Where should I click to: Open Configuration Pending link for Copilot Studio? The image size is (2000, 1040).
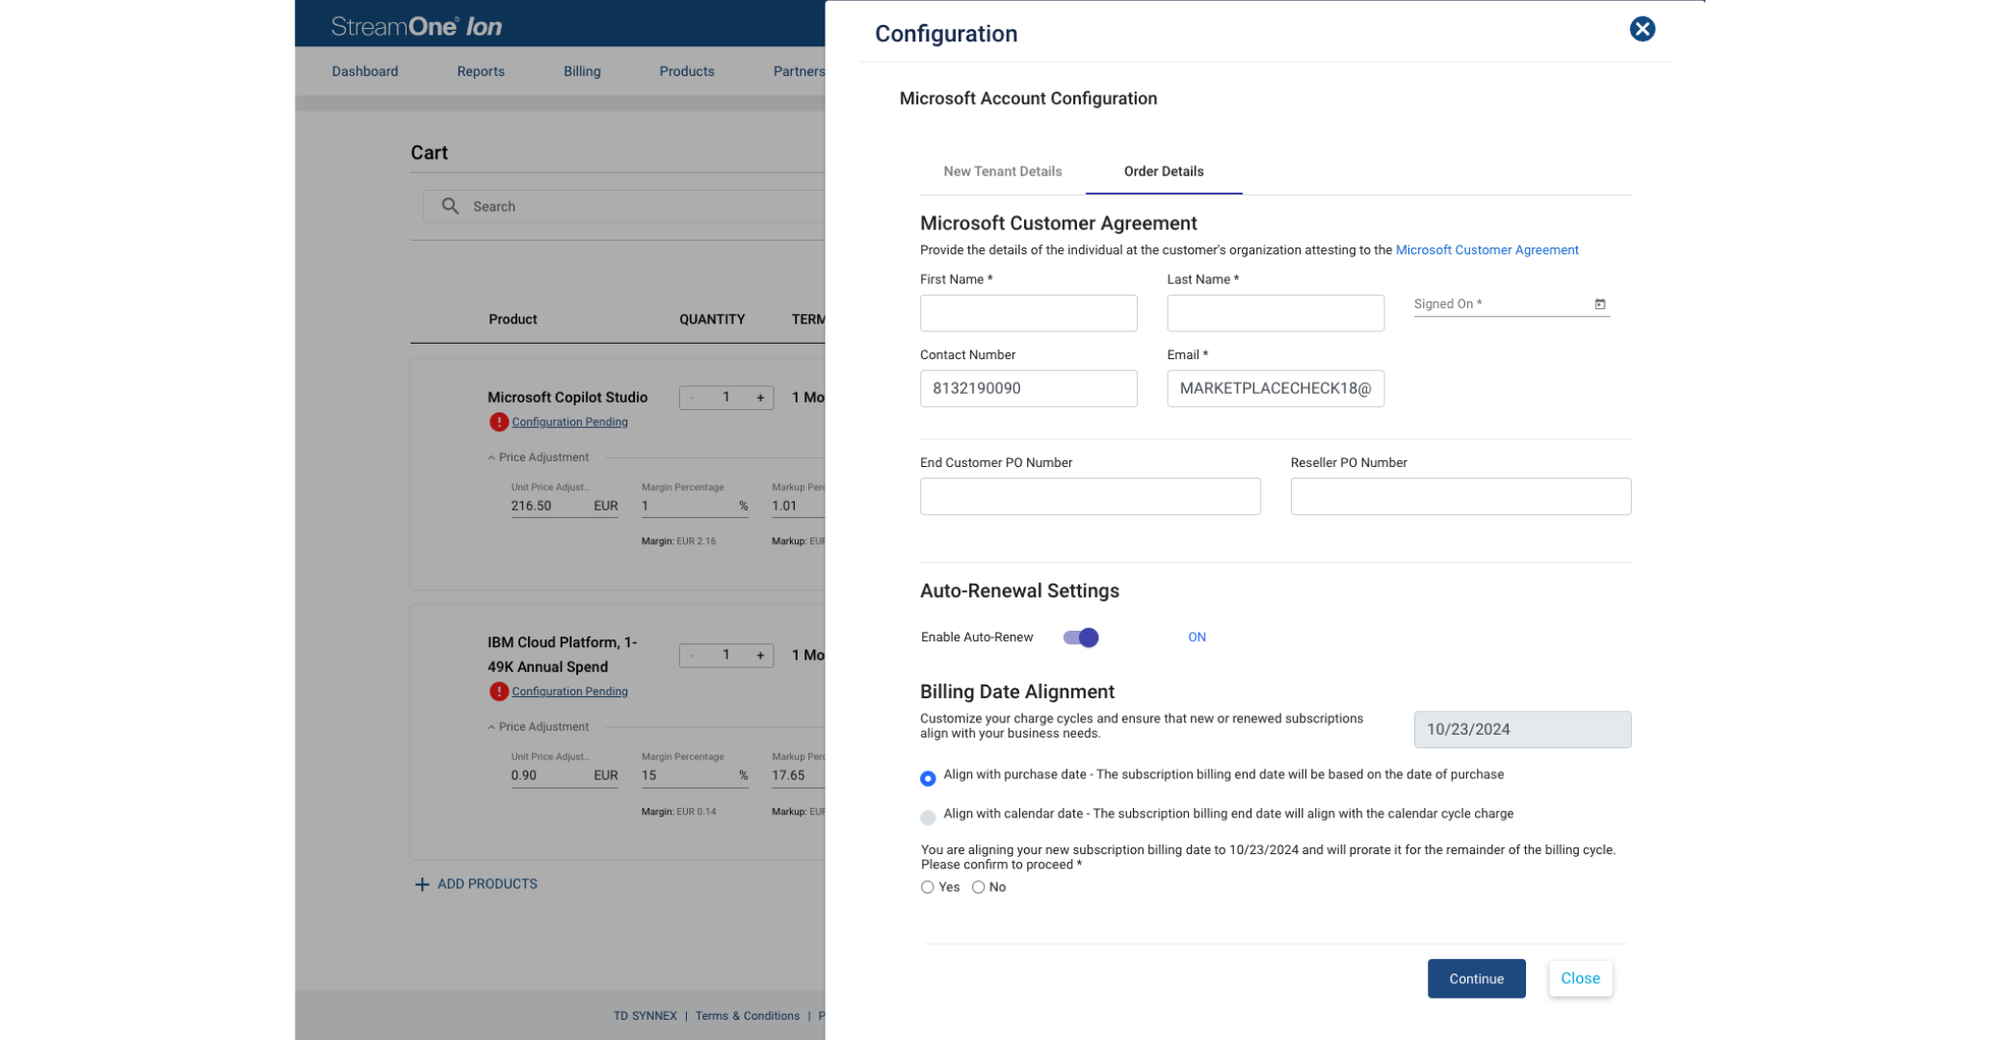coord(570,422)
